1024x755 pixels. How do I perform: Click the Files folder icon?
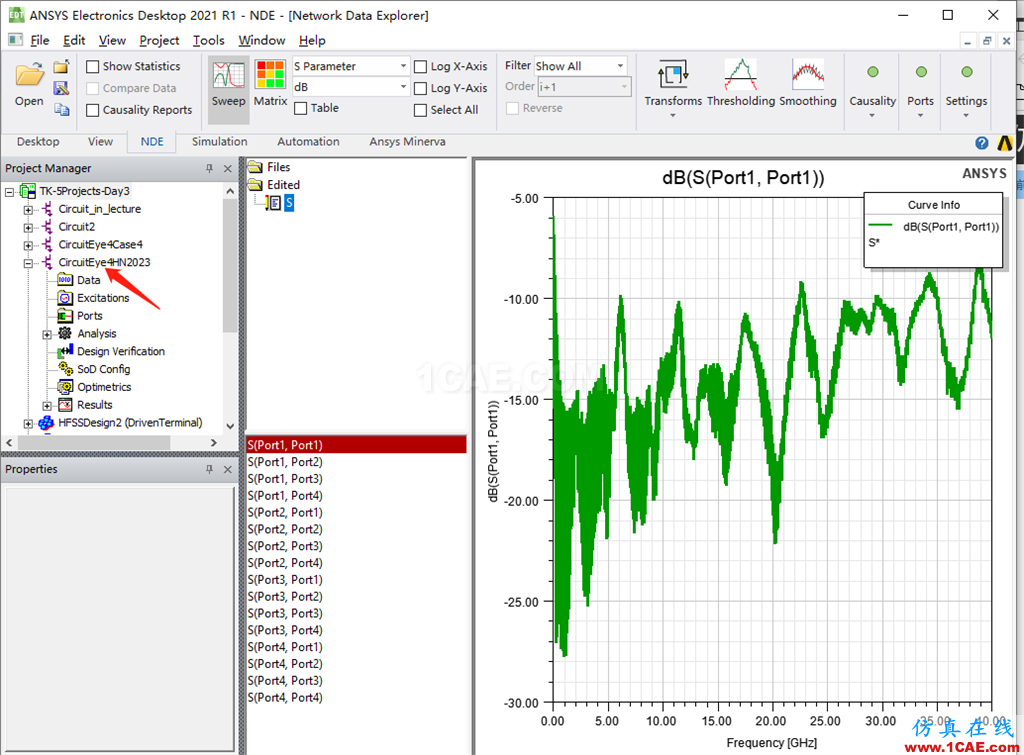[255, 167]
